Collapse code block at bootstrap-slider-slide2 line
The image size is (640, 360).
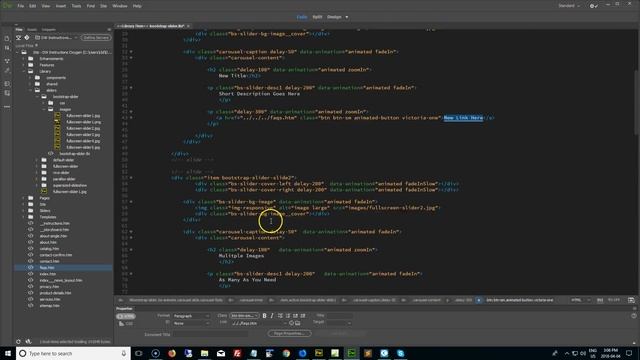coord(131,178)
